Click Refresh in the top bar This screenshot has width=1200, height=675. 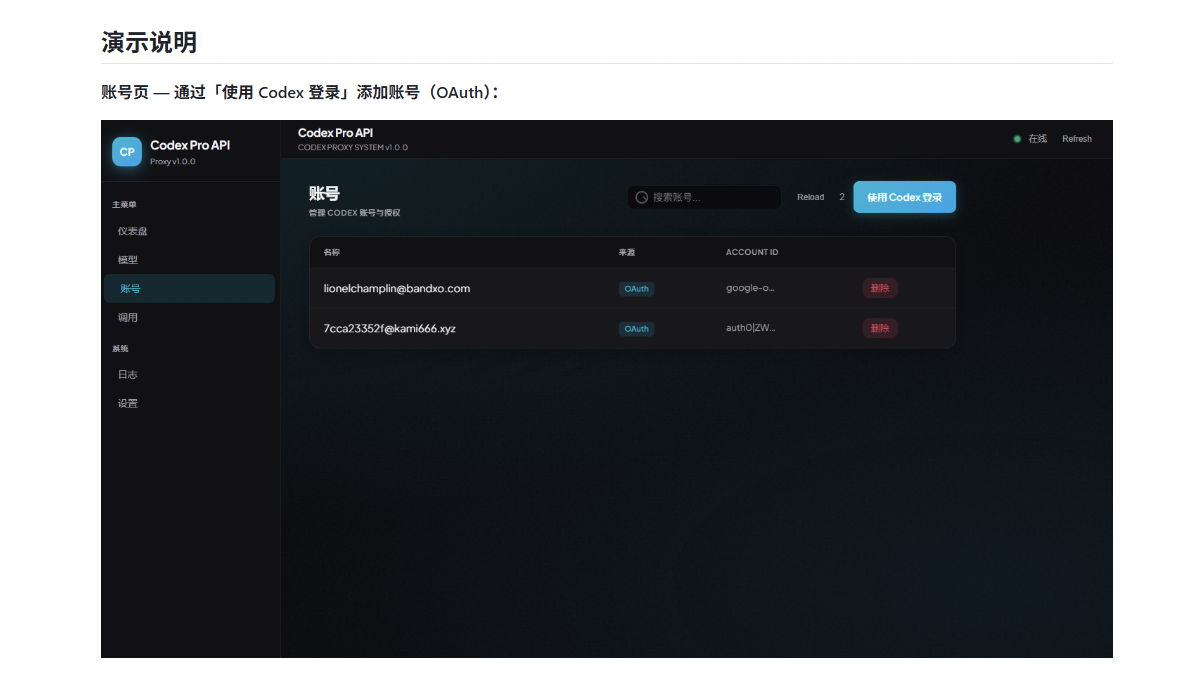[x=1077, y=139]
